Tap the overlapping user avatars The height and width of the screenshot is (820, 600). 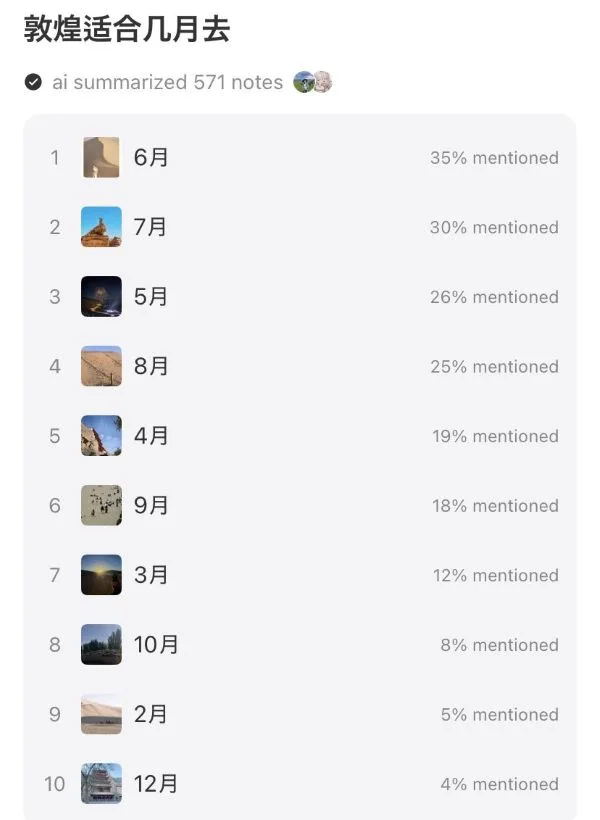(x=313, y=82)
